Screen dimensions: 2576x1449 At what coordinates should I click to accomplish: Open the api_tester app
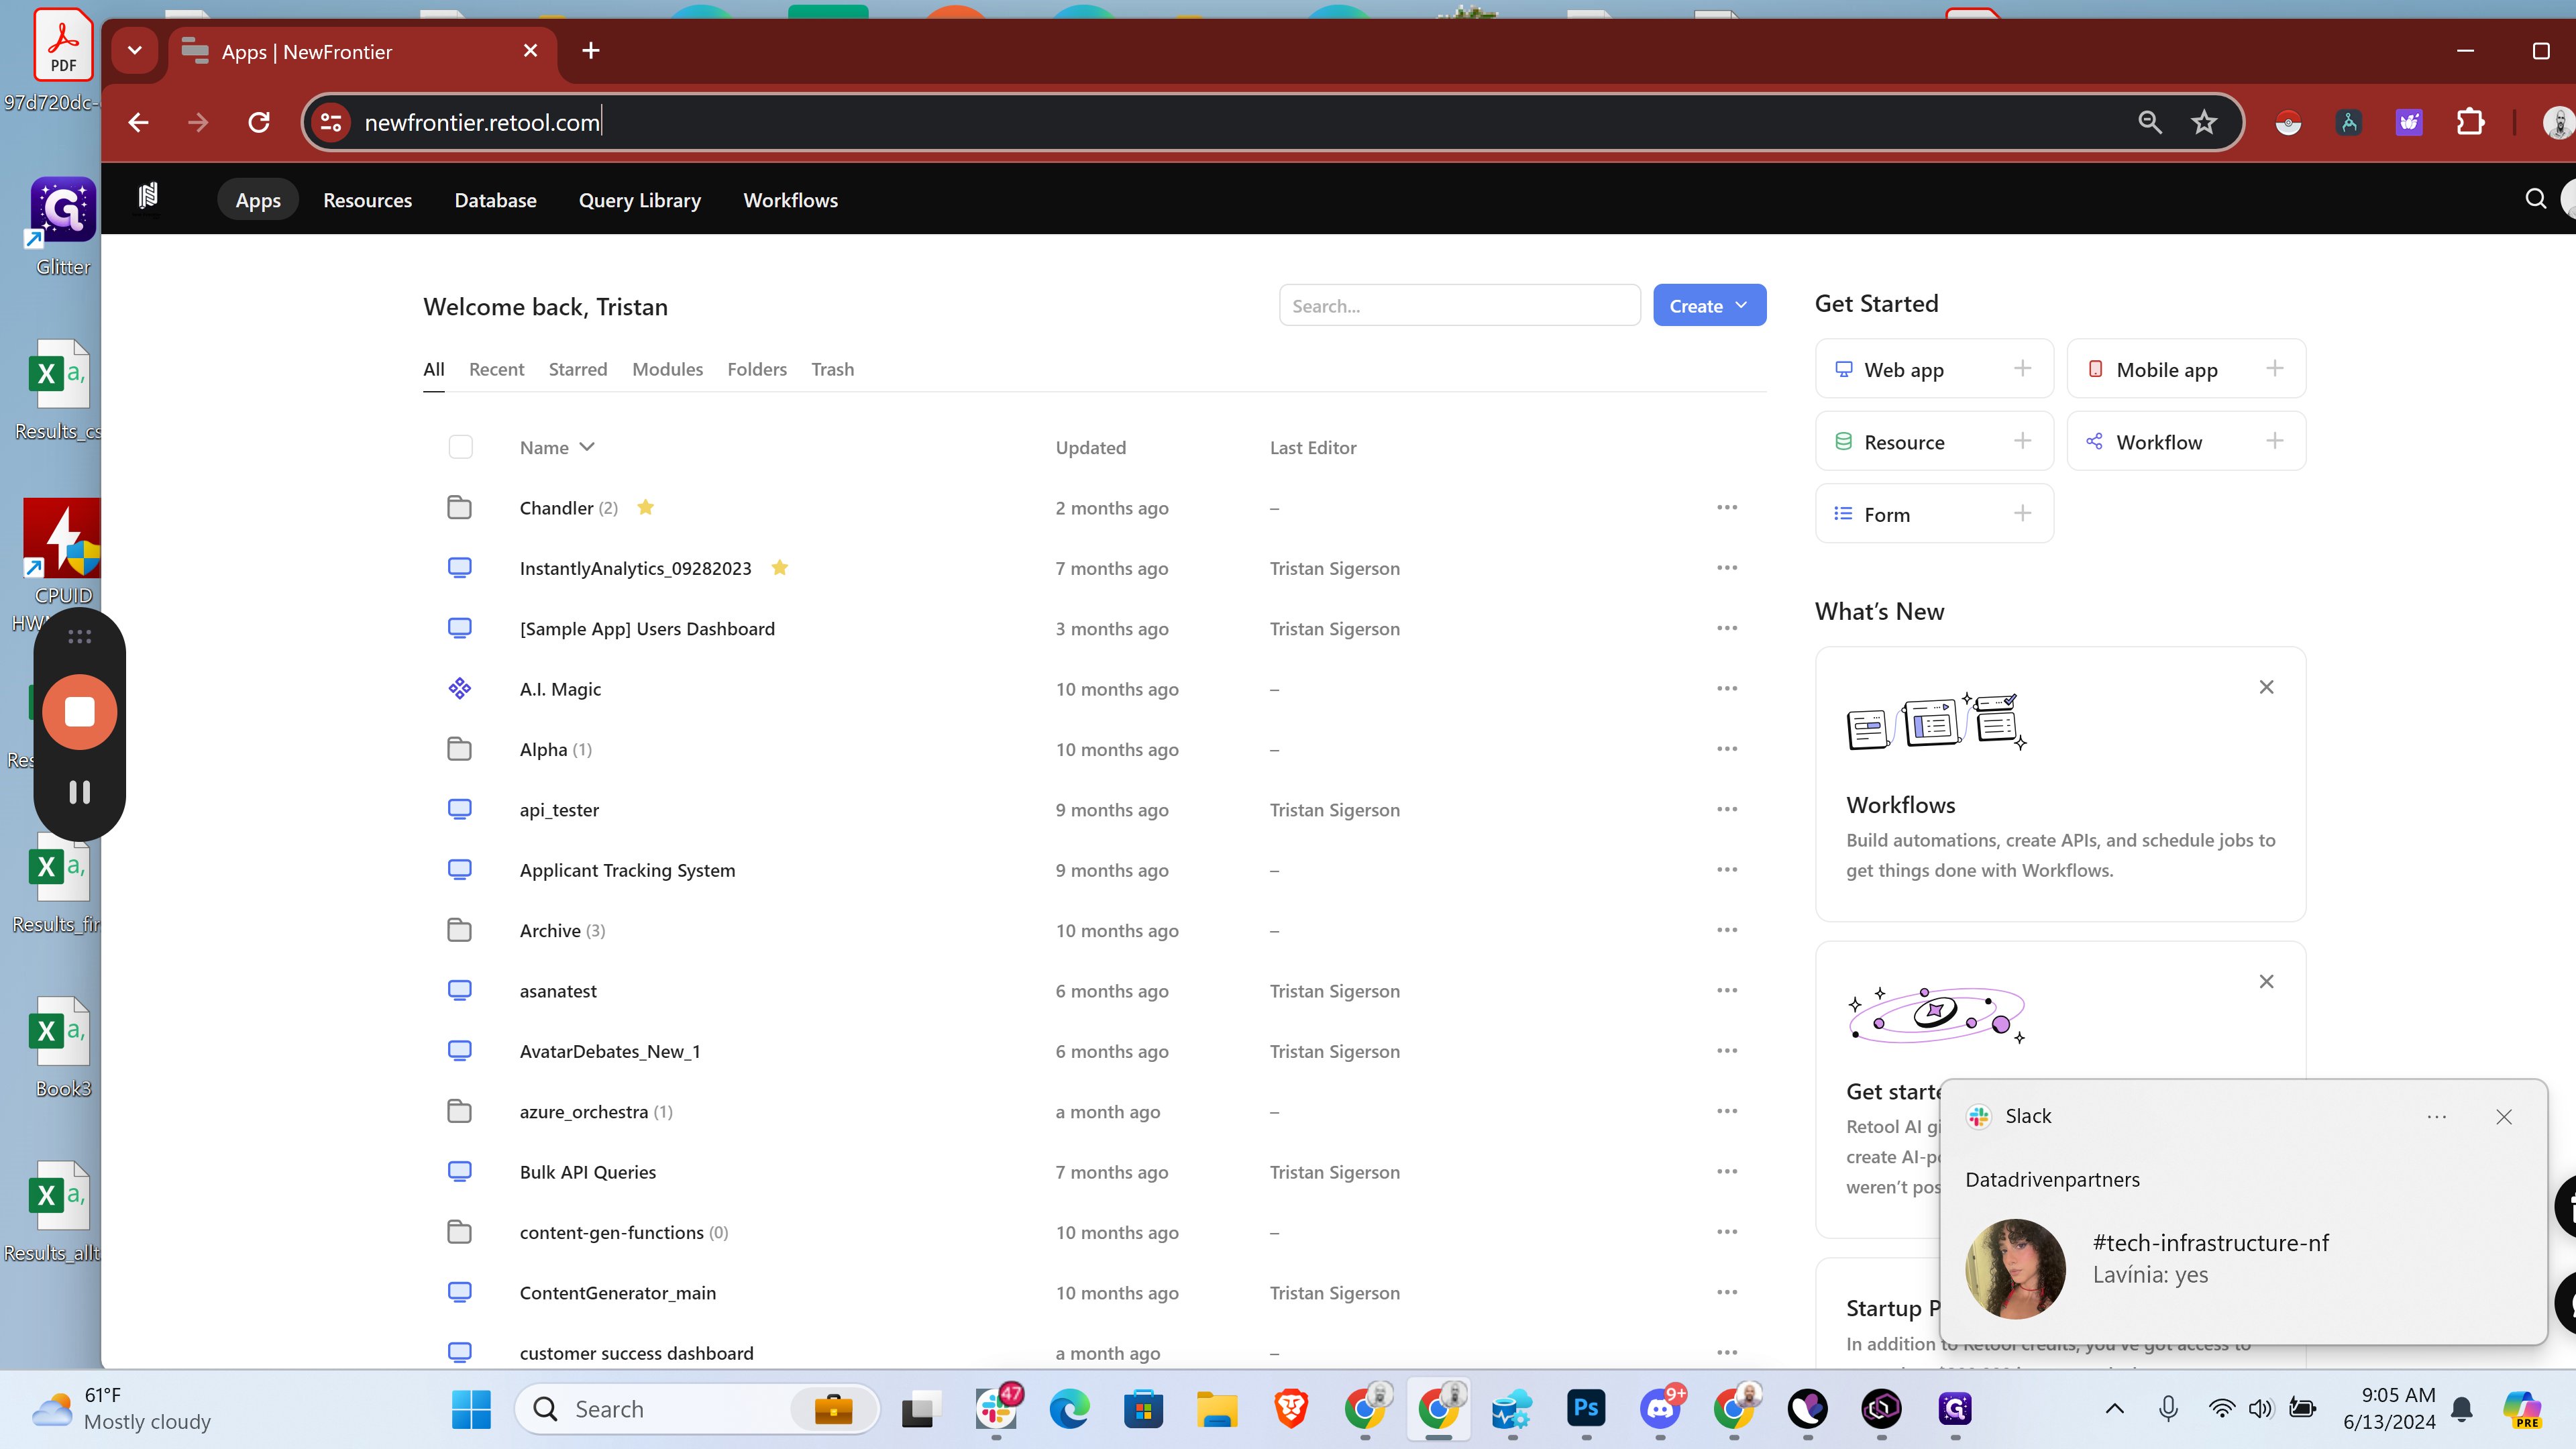click(x=559, y=810)
